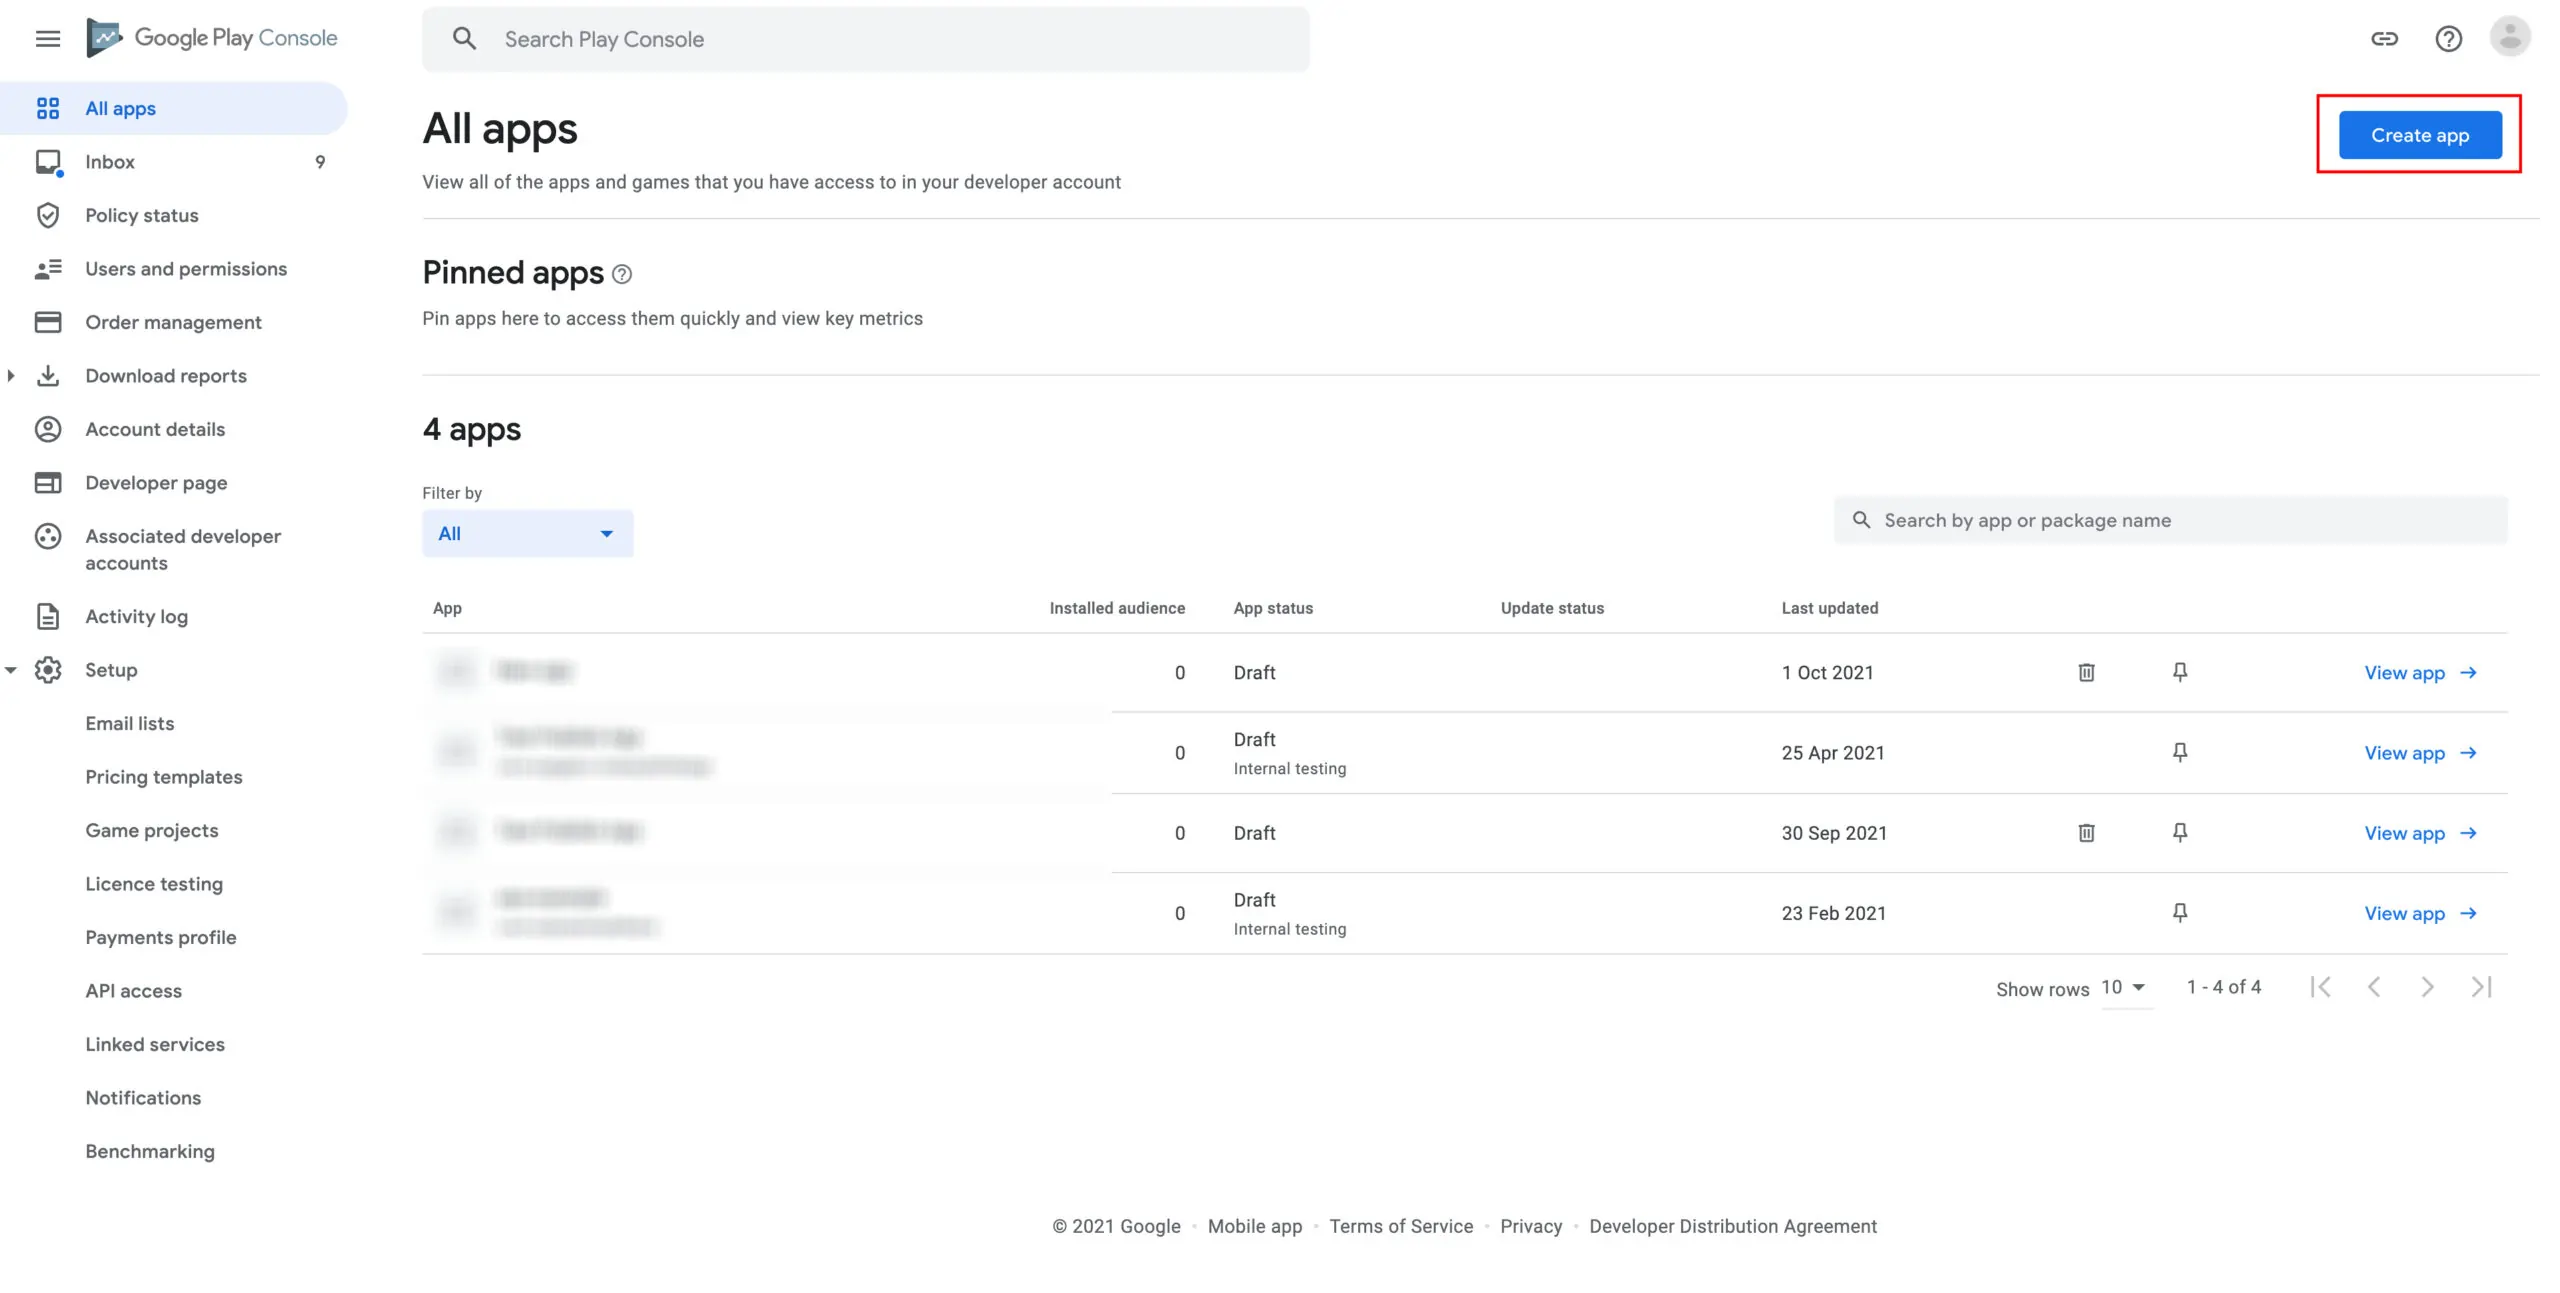Open API access under Setup

[134, 991]
